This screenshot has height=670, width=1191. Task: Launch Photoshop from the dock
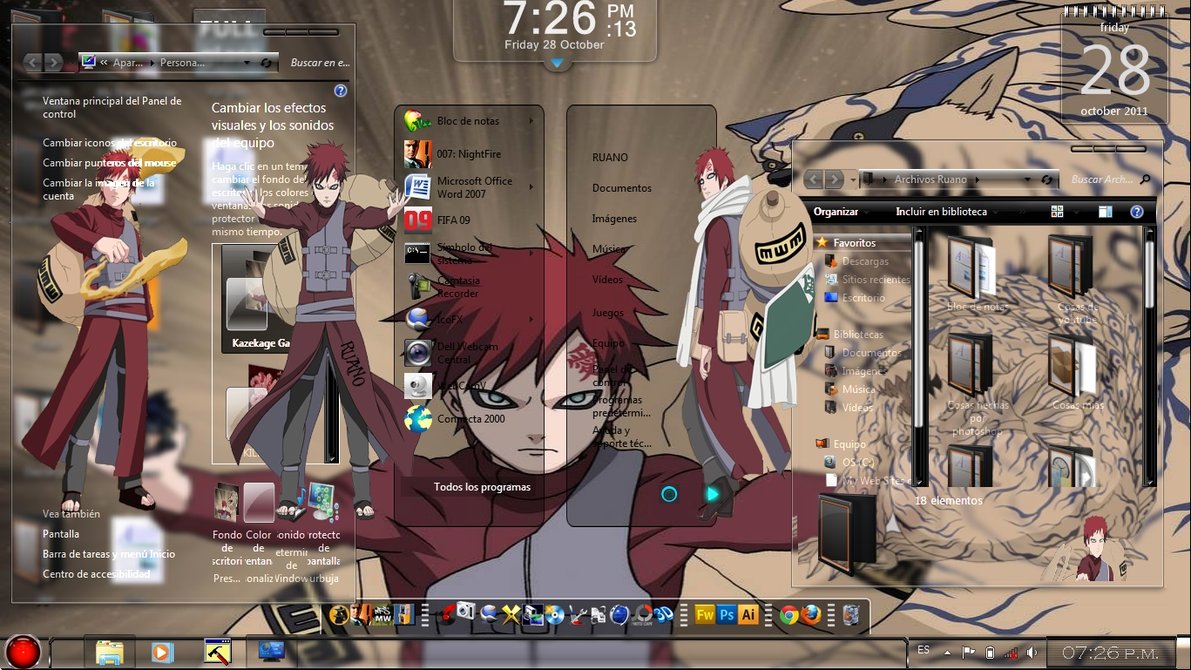(727, 615)
